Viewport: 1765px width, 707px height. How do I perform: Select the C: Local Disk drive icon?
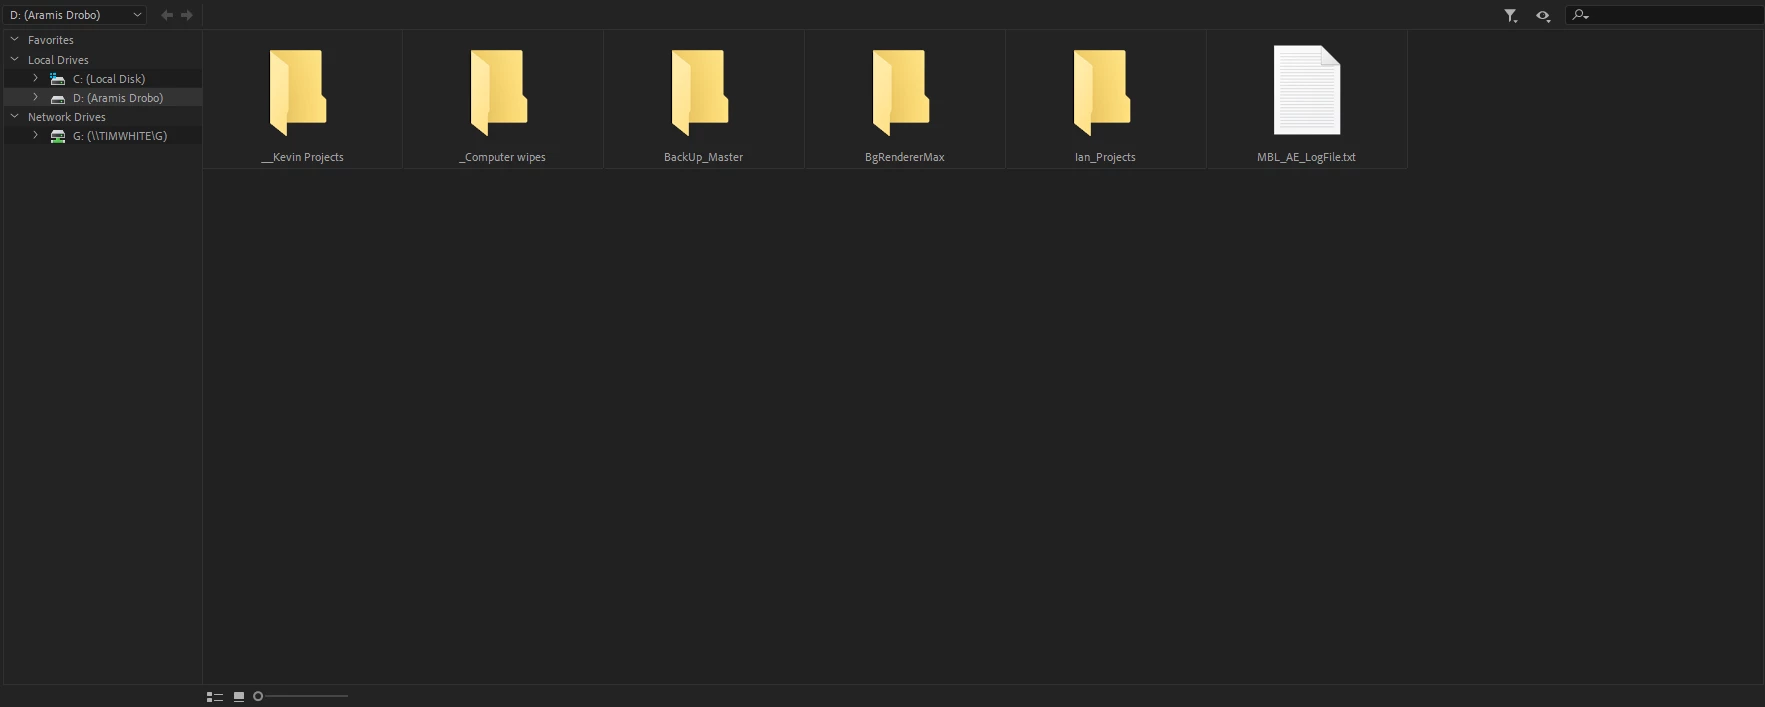58,79
